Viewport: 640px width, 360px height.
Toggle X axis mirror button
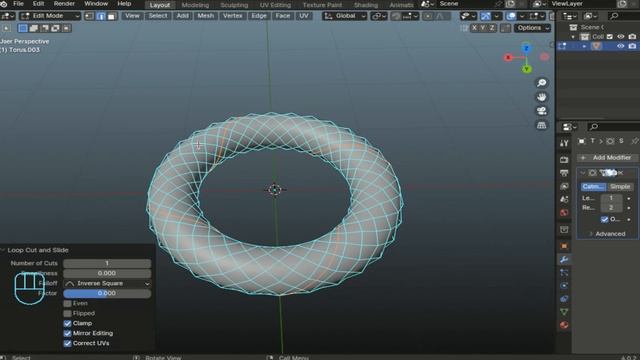pos(474,28)
